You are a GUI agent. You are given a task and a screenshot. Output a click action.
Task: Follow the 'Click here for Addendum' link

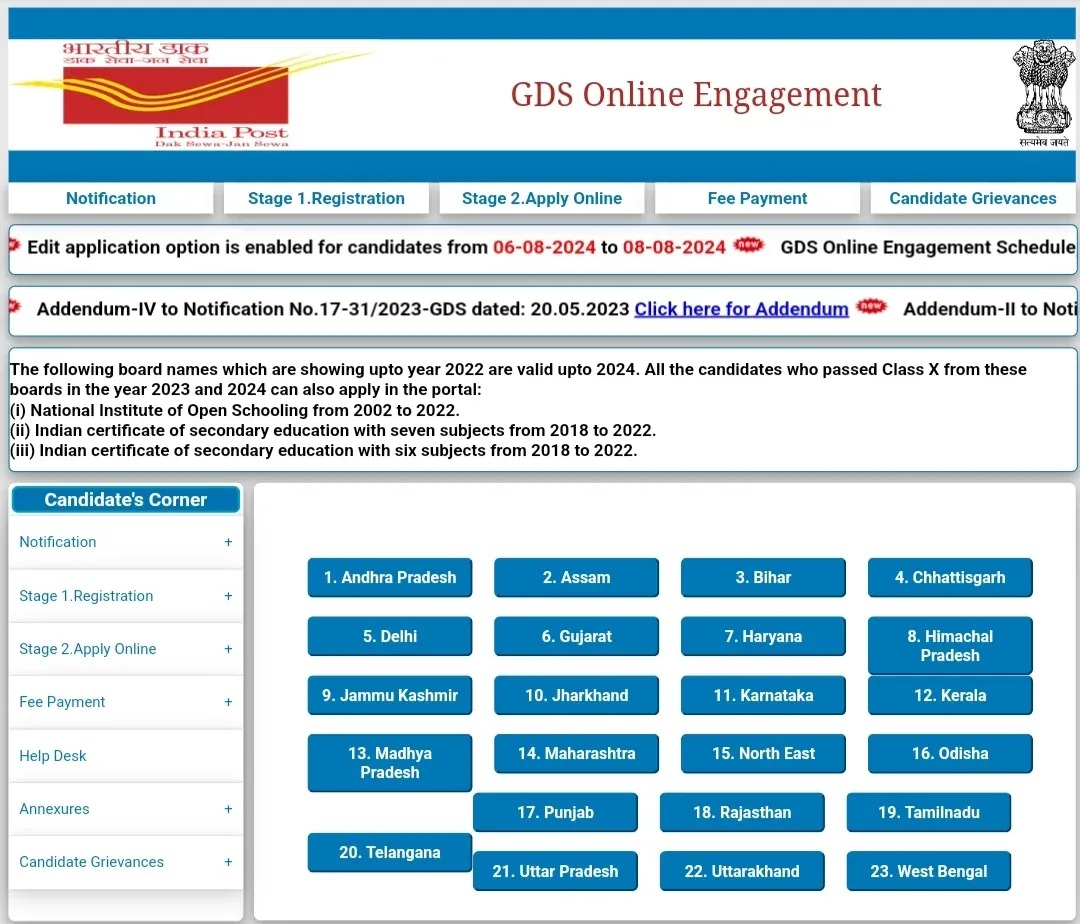[741, 309]
